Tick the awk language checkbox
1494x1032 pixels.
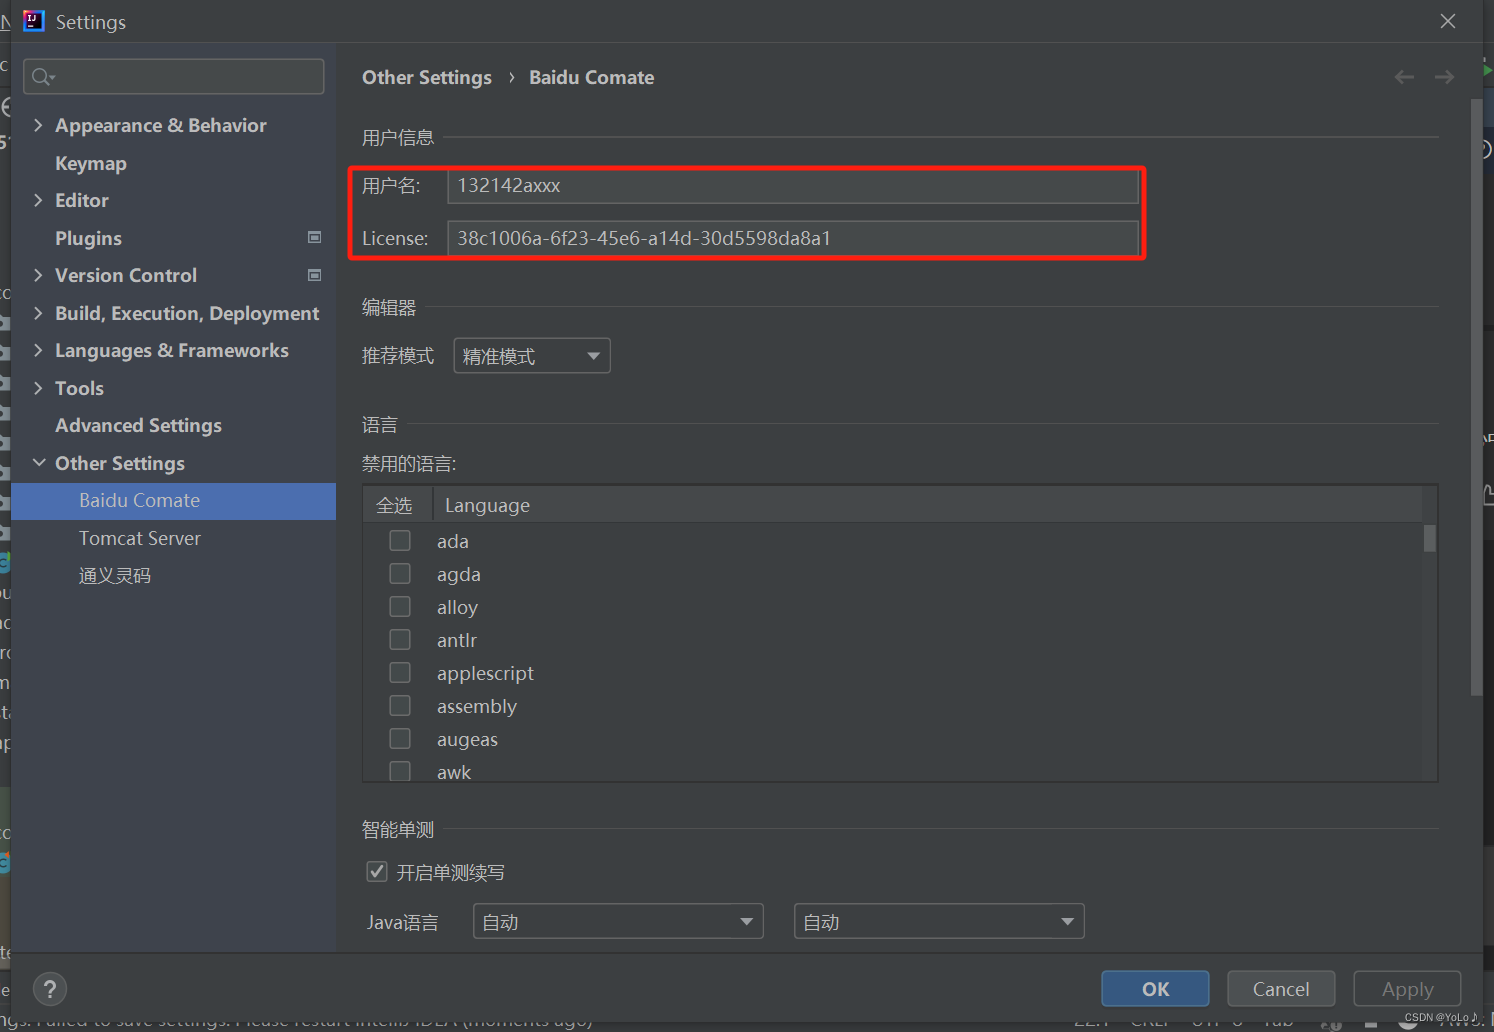pos(400,771)
